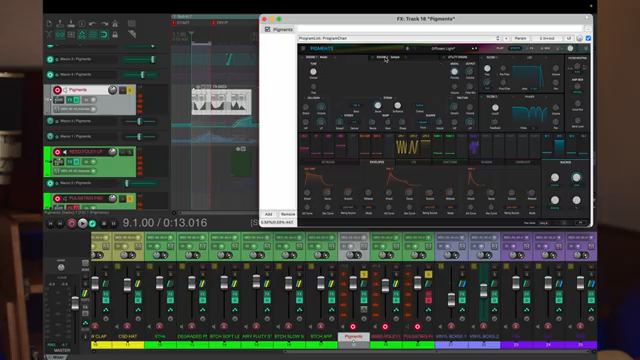
Task: Open the MIDI All channels dropdown on Pigments track
Action: pos(76,109)
